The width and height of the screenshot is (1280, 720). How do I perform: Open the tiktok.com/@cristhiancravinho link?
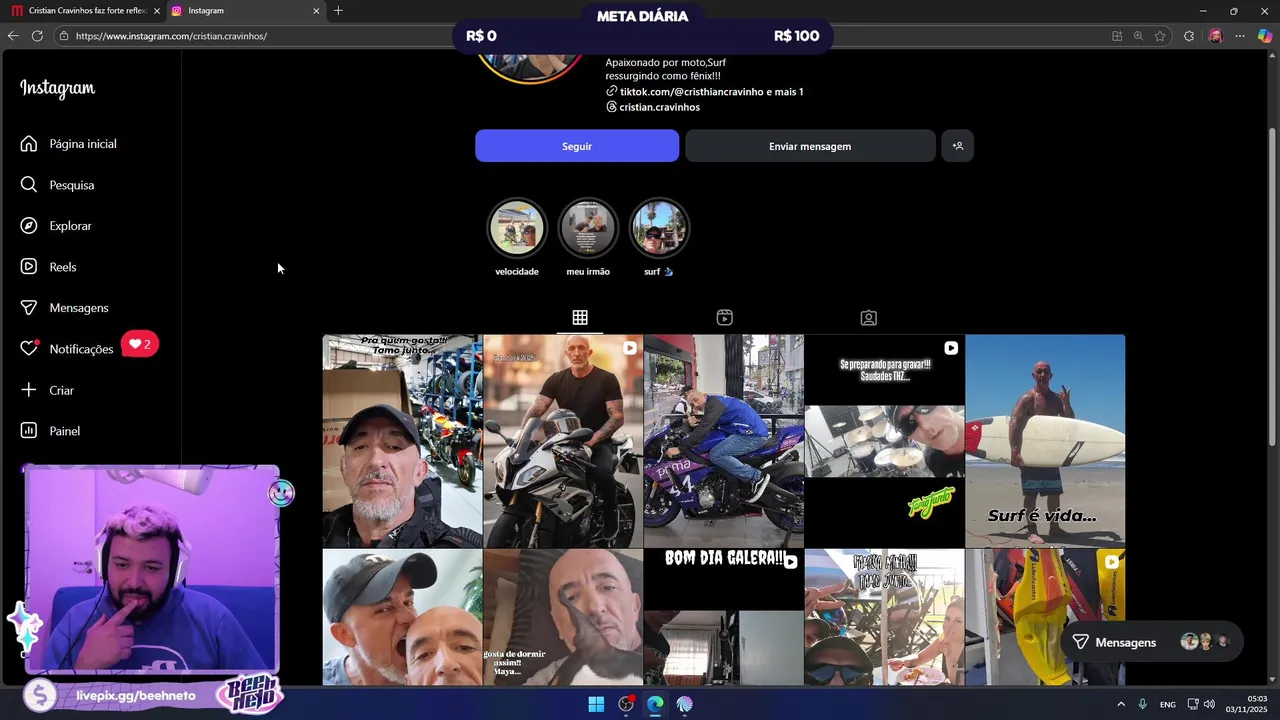pos(711,91)
